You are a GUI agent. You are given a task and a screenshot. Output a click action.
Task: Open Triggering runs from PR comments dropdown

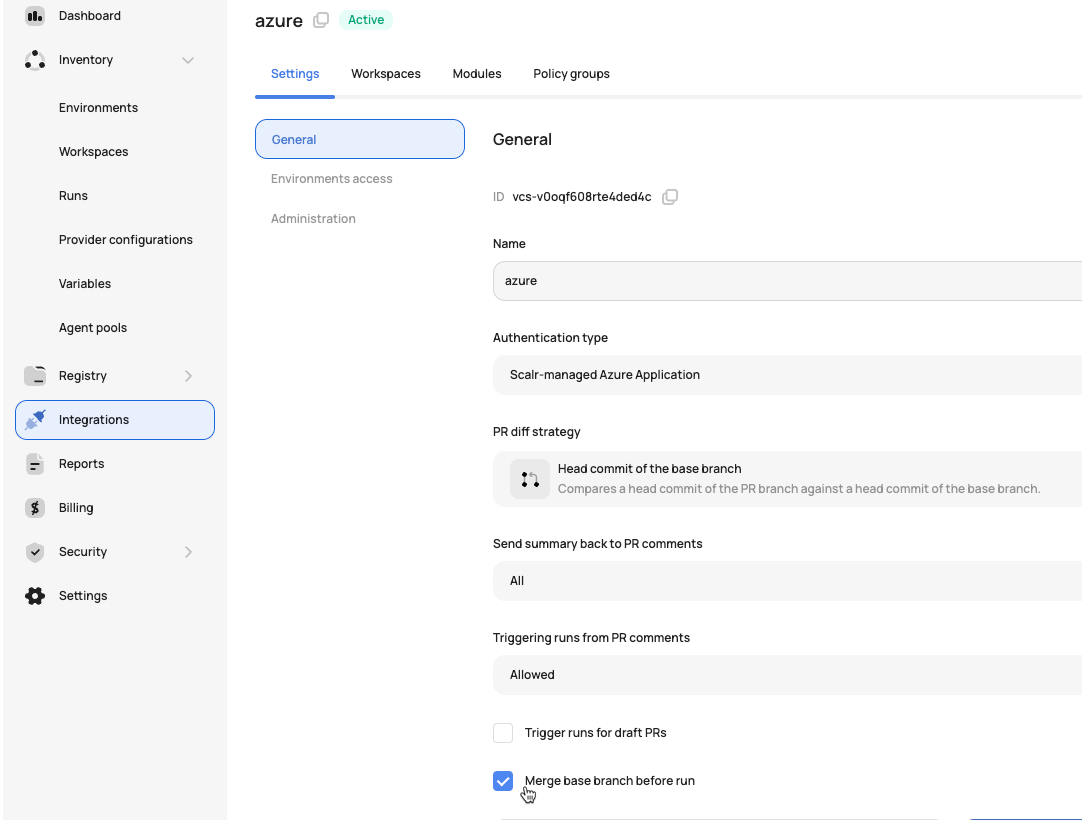pos(787,675)
